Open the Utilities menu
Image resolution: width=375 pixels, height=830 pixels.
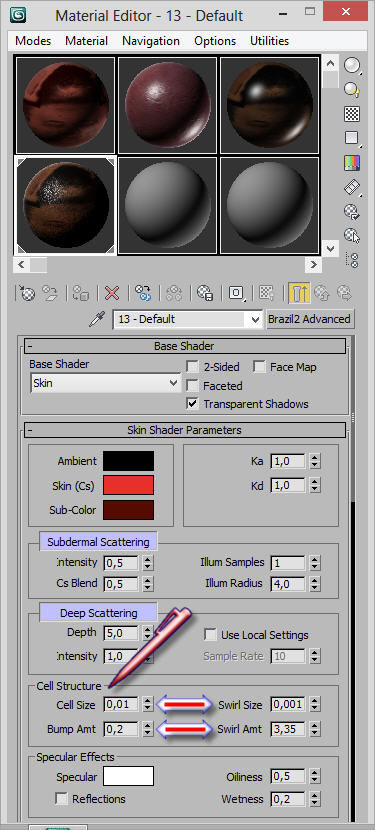coord(270,41)
